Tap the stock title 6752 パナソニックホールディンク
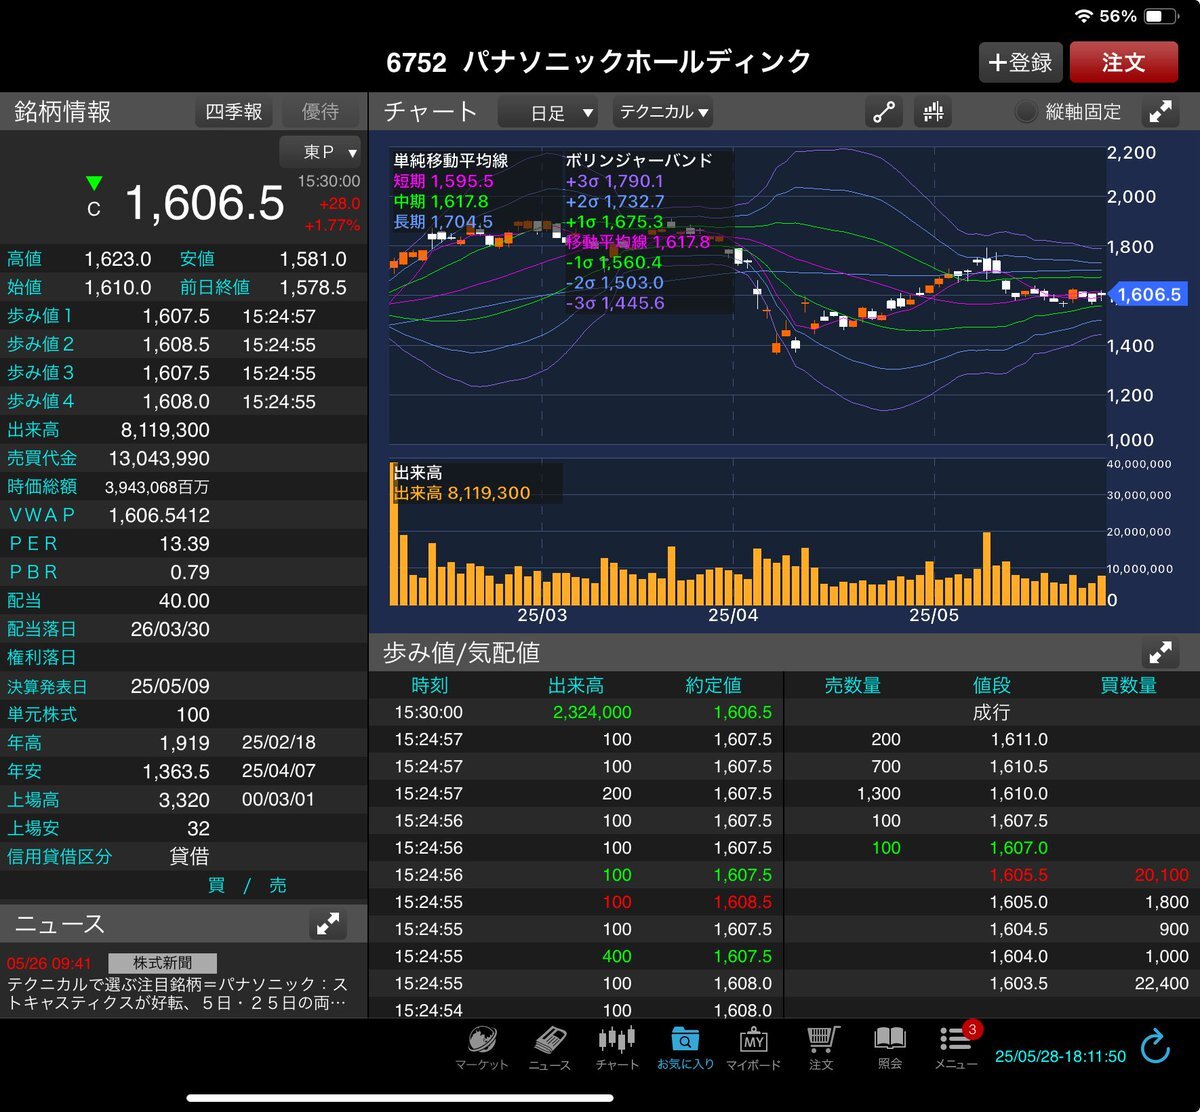This screenshot has width=1200, height=1112. [599, 62]
